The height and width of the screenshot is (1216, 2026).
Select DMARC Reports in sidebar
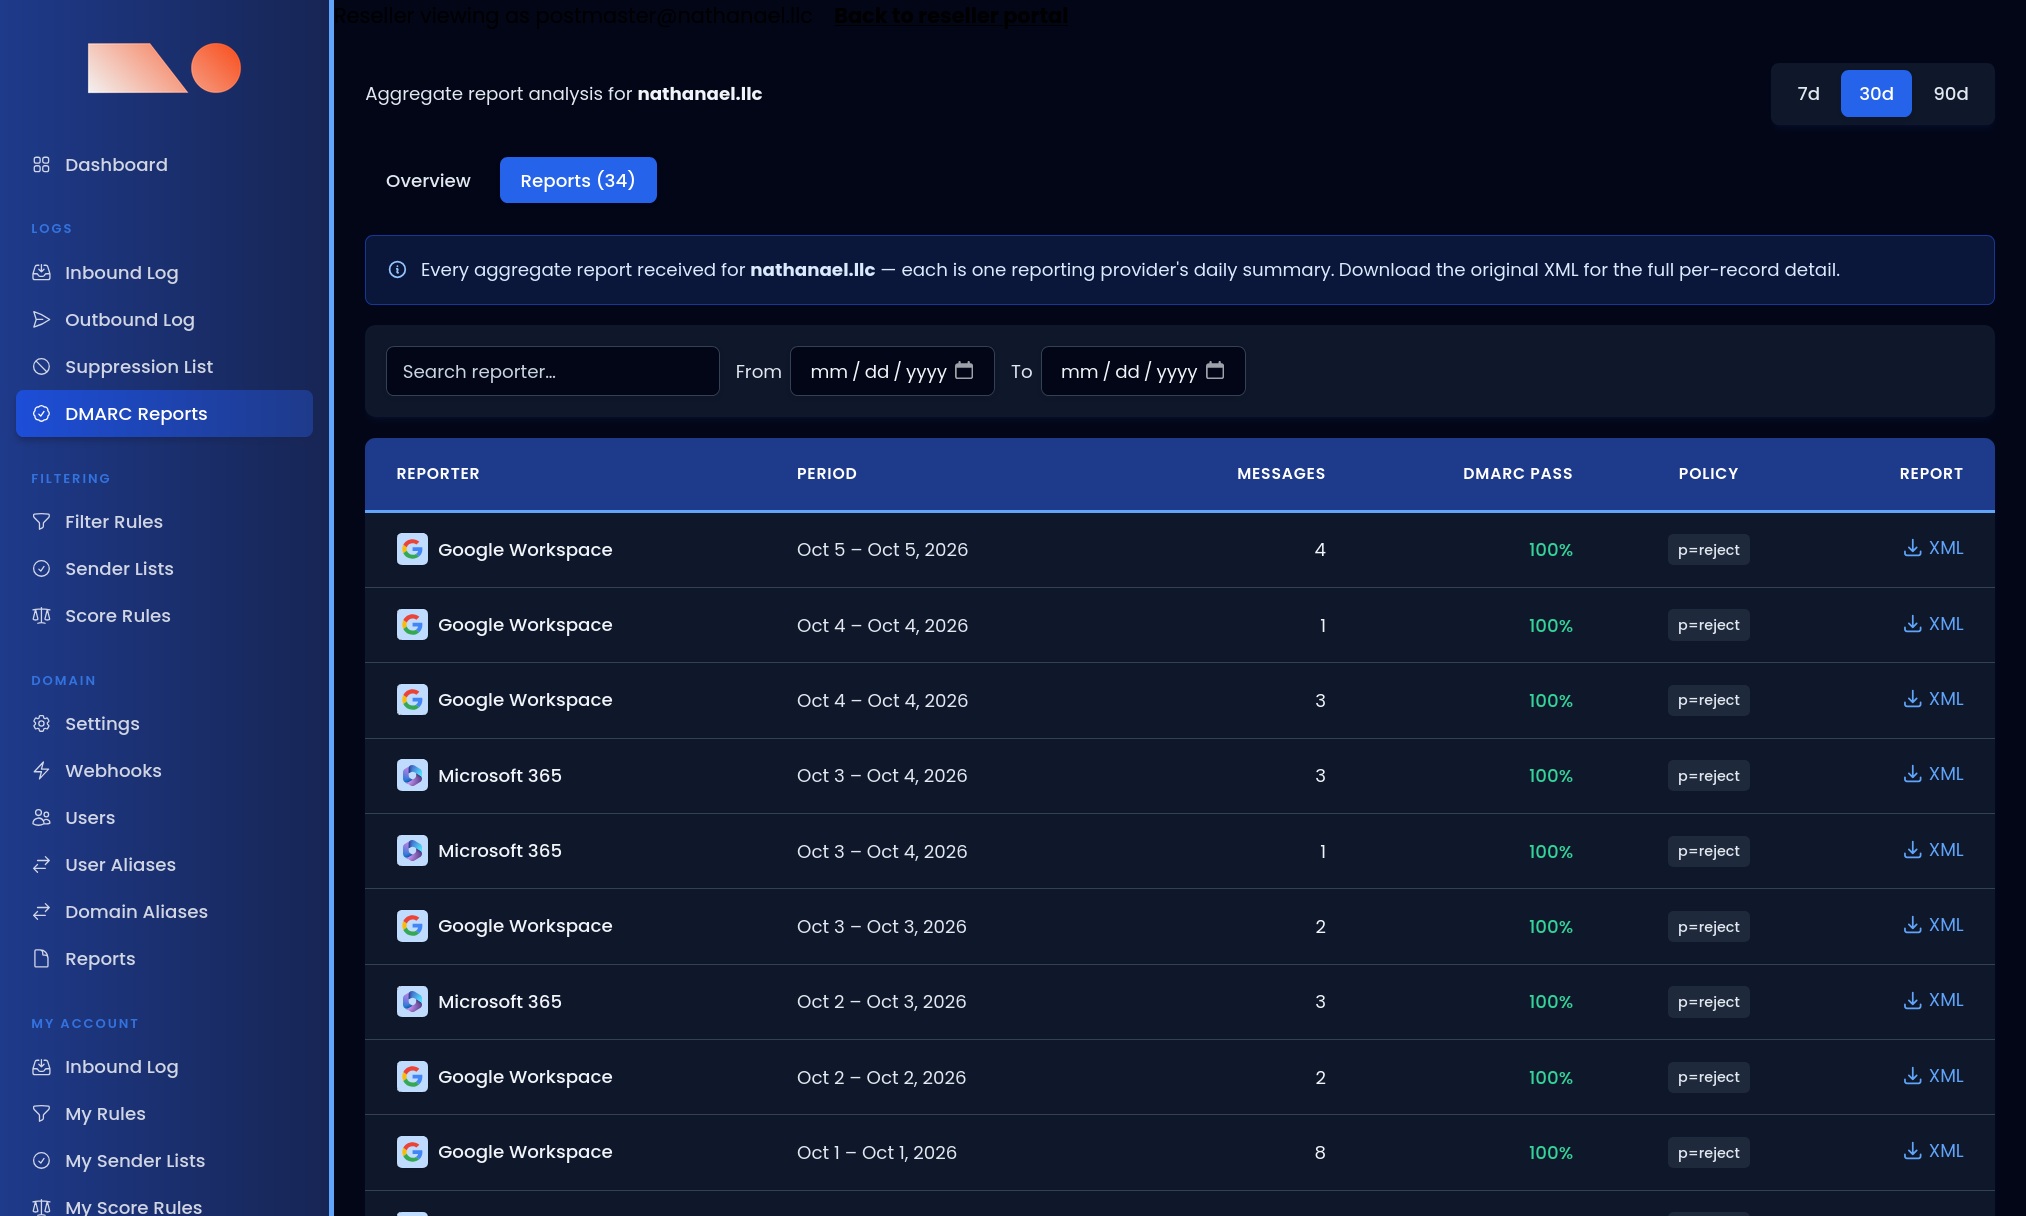point(164,414)
